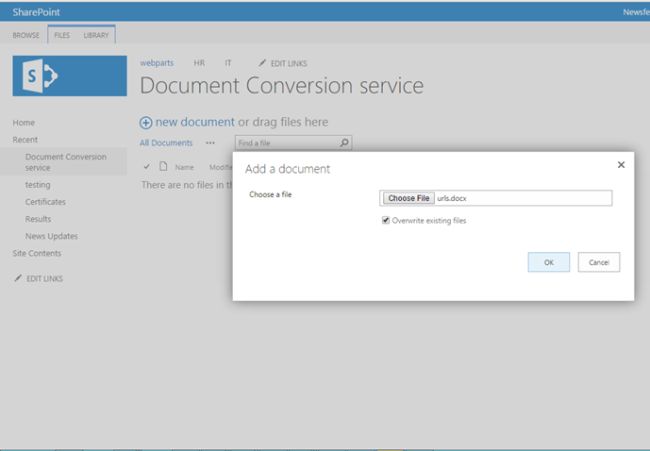Screen dimensions: 650x451
Task: Open Site Contents in the sidebar
Action: [37, 253]
